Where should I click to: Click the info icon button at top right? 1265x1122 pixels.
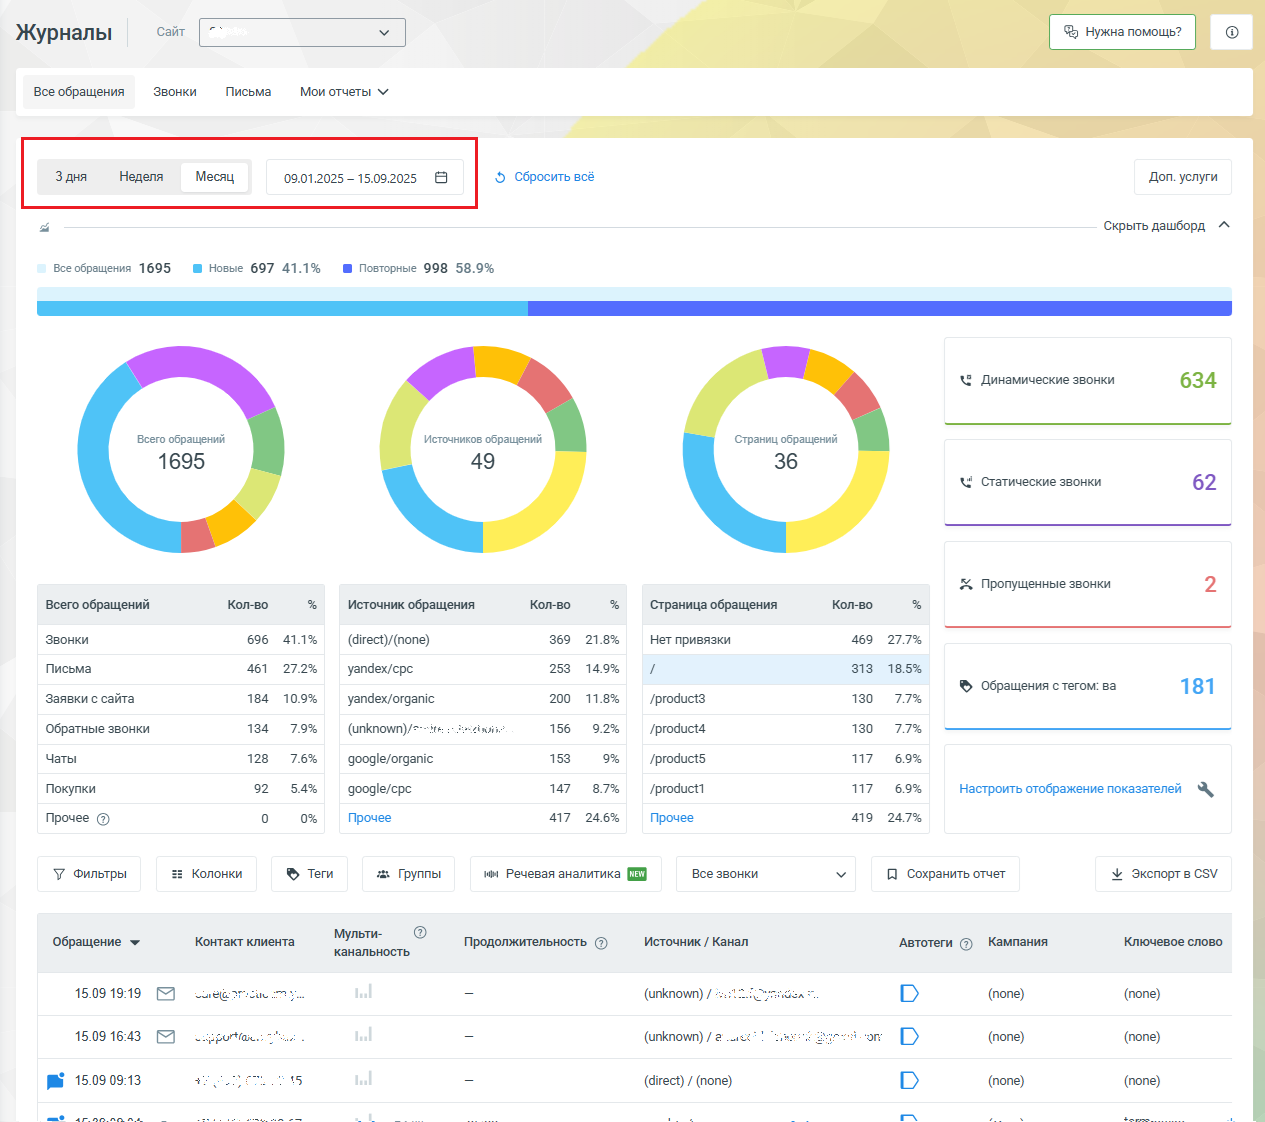click(x=1231, y=32)
